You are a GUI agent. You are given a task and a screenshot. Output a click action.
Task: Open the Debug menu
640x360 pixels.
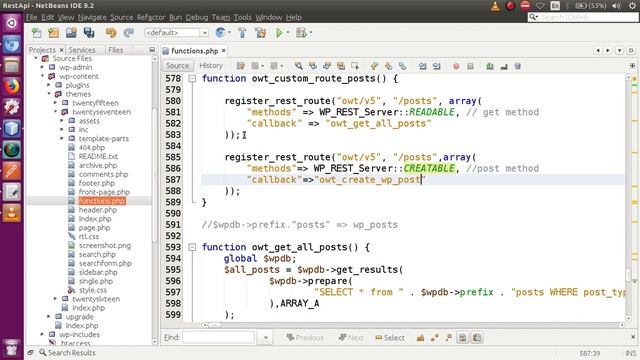pyautogui.click(x=197, y=17)
